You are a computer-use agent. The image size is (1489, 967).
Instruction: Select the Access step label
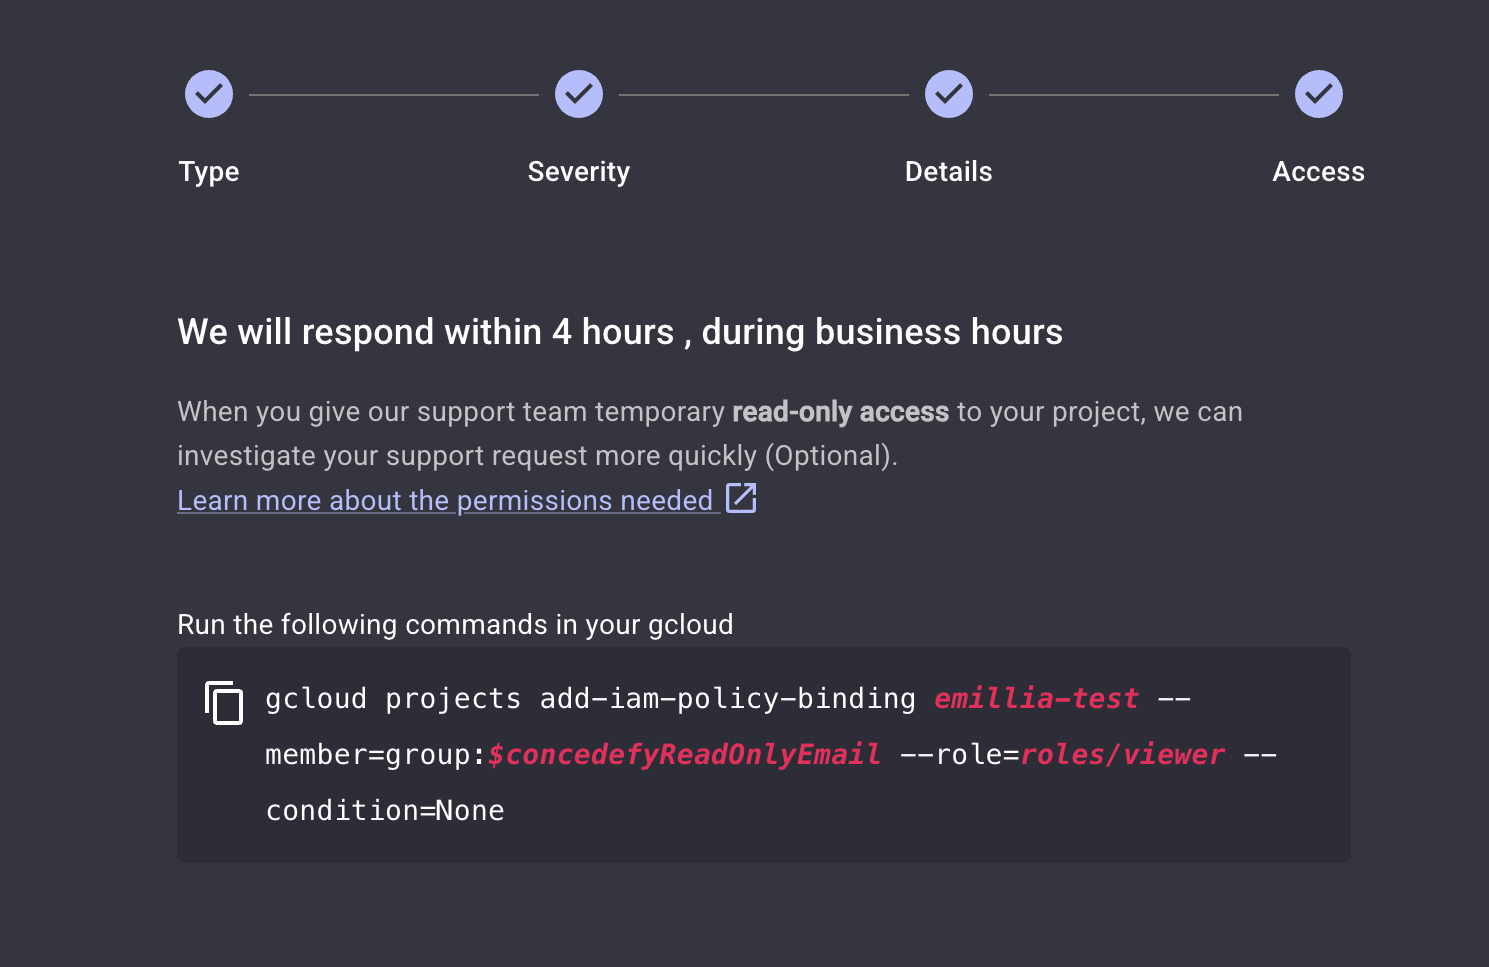pyautogui.click(x=1318, y=172)
